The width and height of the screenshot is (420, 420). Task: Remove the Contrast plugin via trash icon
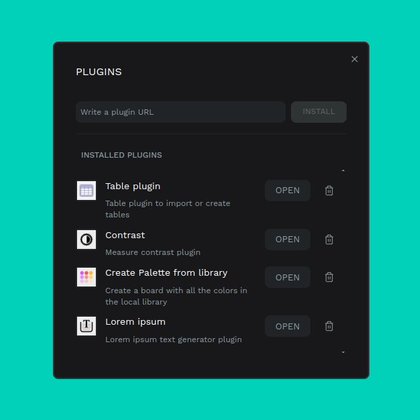point(329,240)
